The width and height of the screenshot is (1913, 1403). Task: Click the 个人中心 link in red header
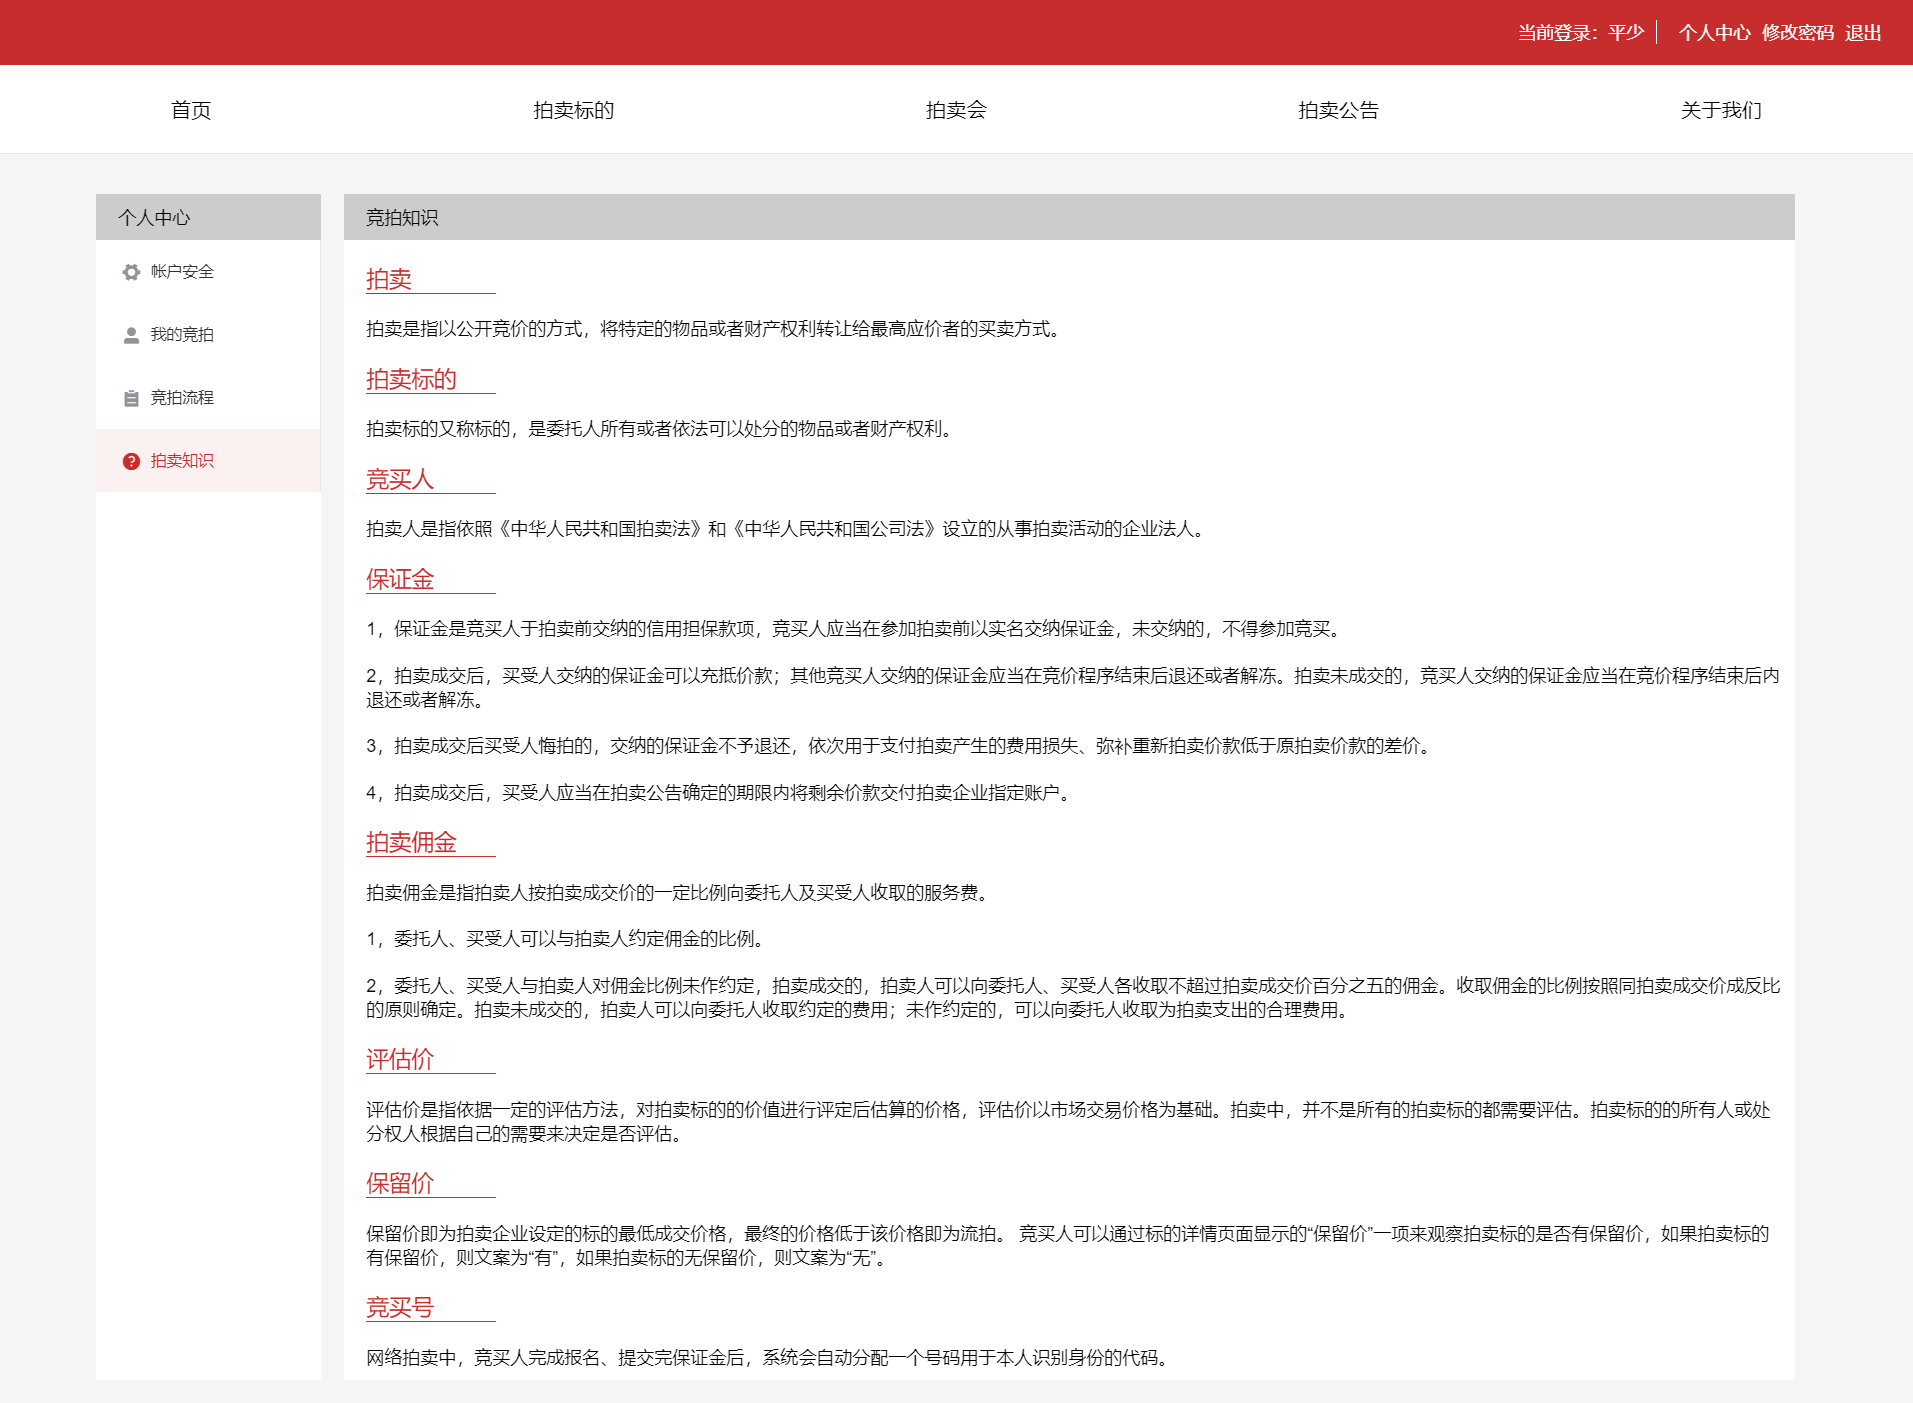(1714, 33)
